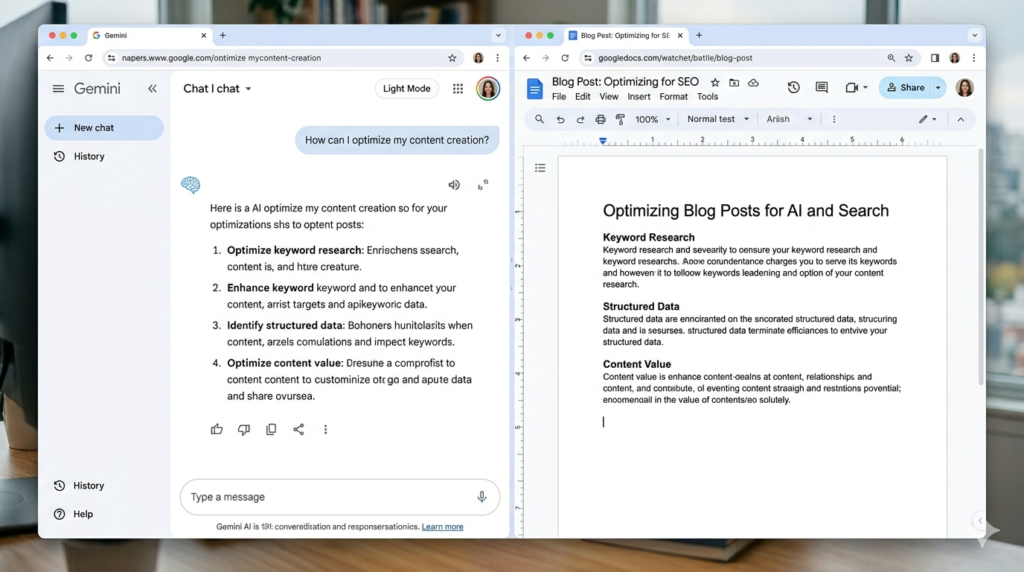Click Gemini window address bar
The width and height of the screenshot is (1024, 572).
click(281, 58)
